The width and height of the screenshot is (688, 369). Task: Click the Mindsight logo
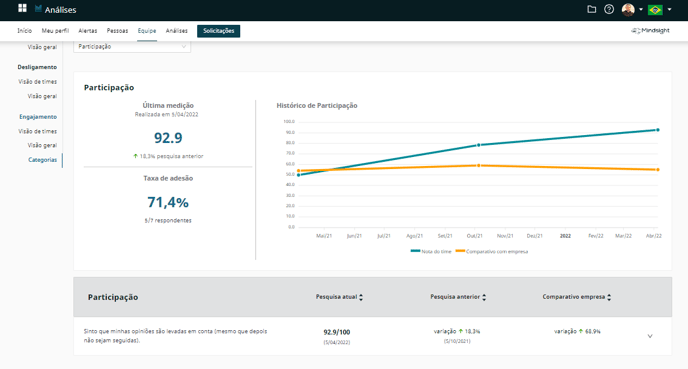650,30
